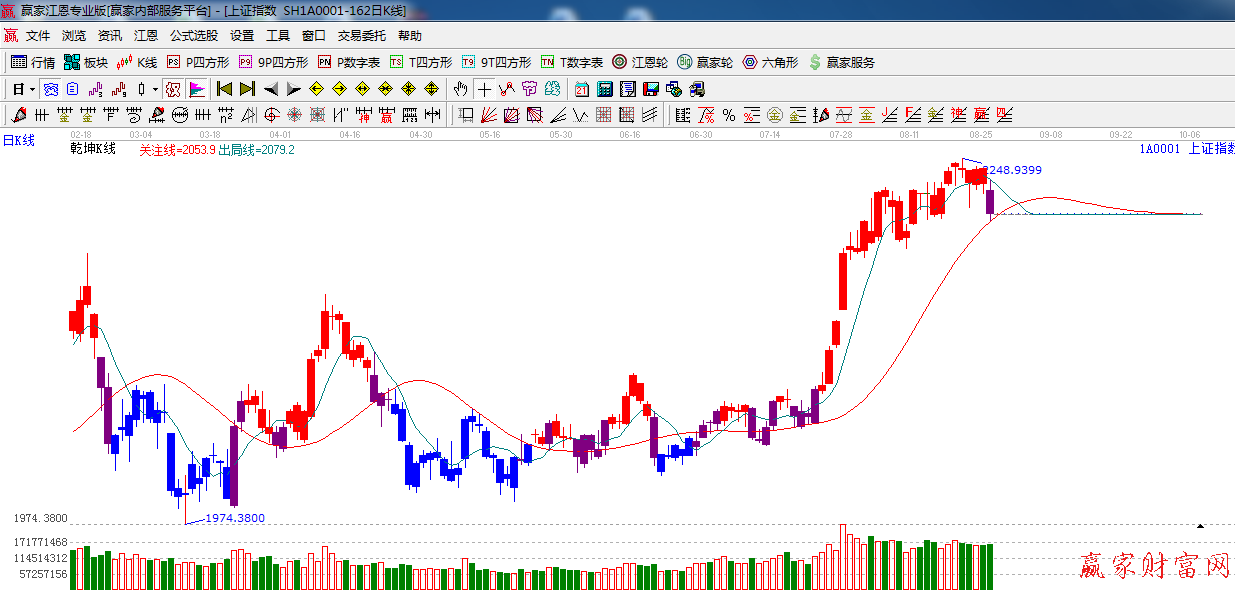
Task: Open the 板块 sector icon button
Action: coord(85,62)
